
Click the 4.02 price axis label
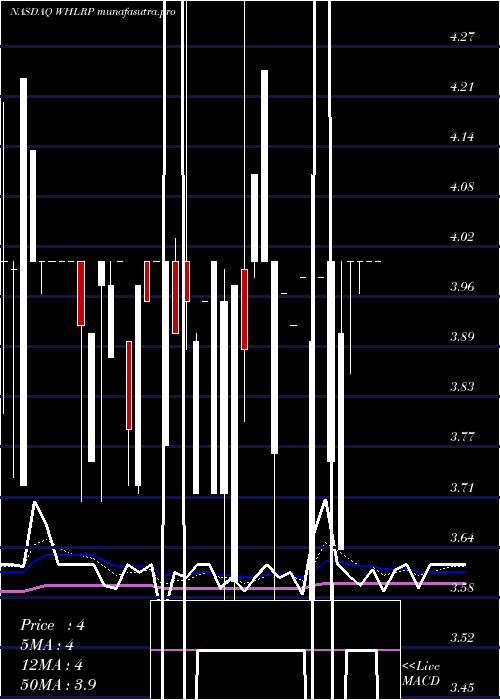click(462, 237)
